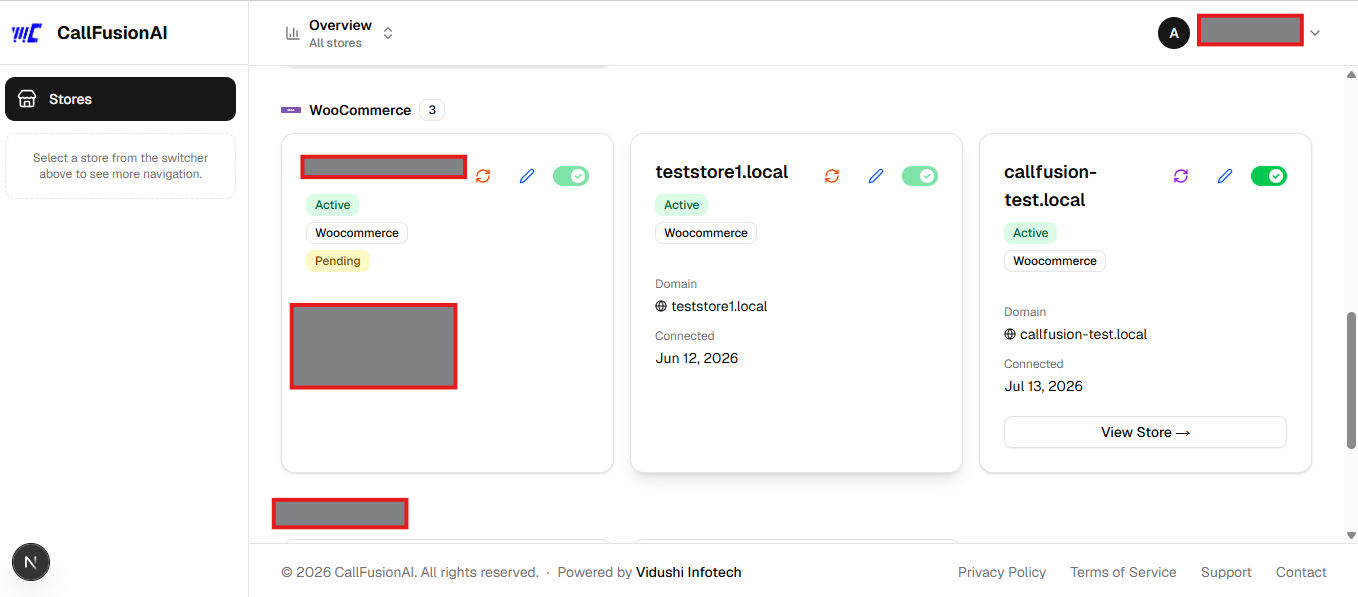The height and width of the screenshot is (597, 1358).
Task: Click the CallFusionAI brand name
Action: pyautogui.click(x=112, y=33)
